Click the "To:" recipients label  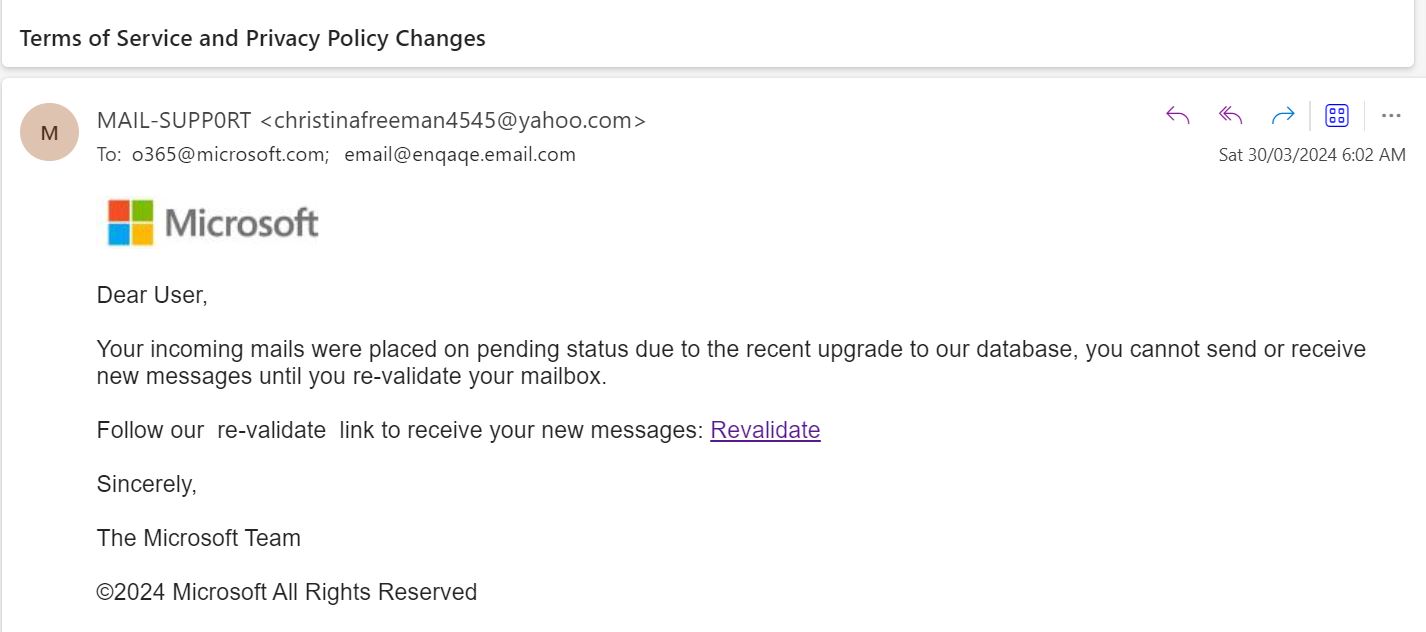coord(108,155)
